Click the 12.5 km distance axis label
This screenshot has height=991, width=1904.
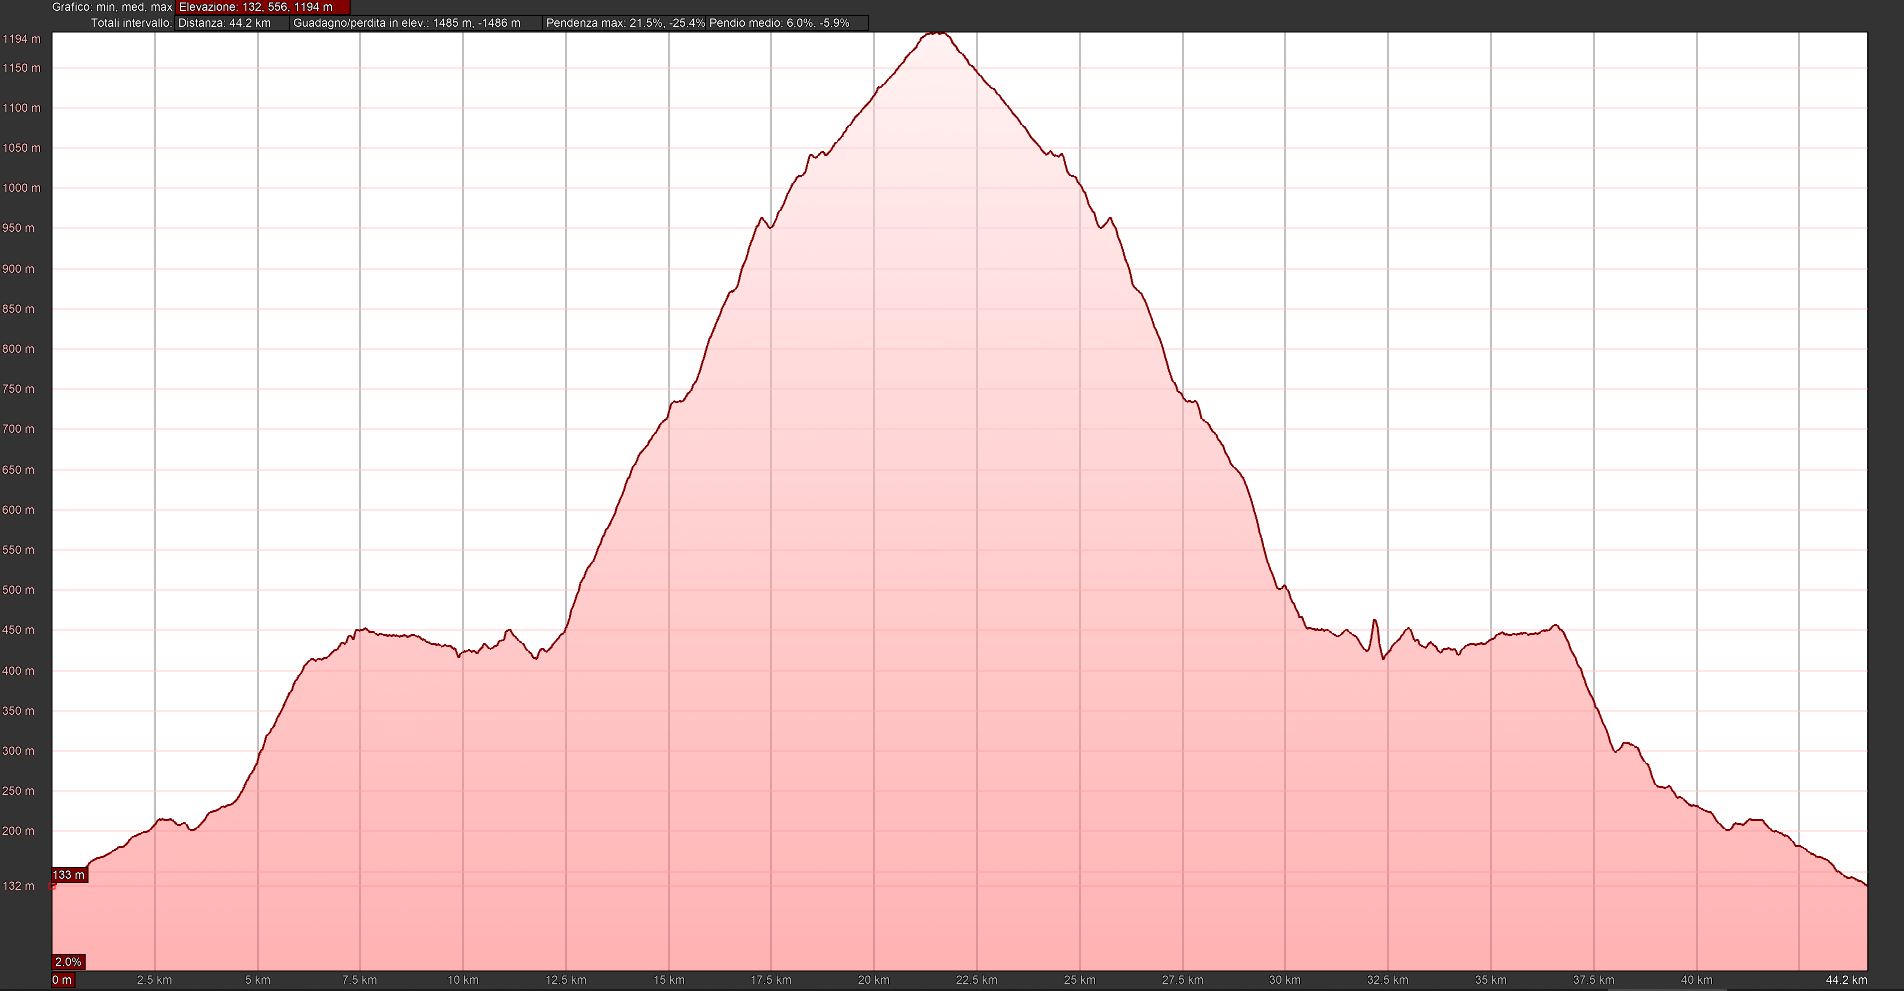coord(566,980)
